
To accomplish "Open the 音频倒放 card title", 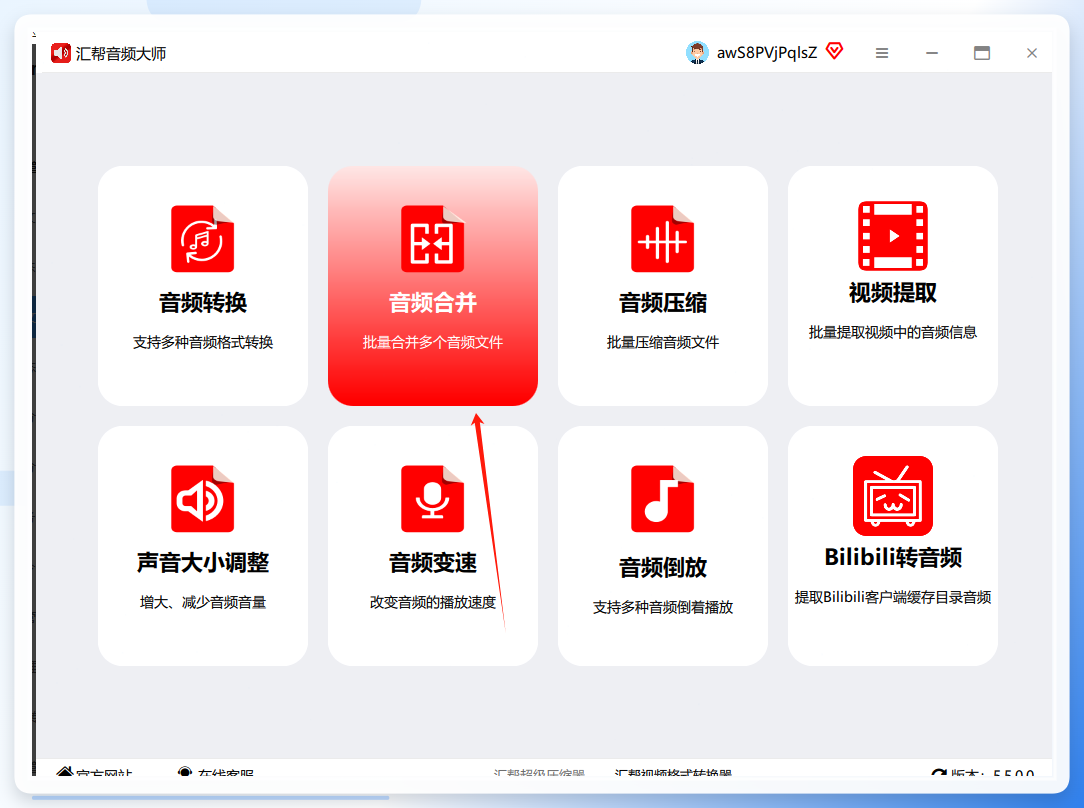I will [x=662, y=567].
